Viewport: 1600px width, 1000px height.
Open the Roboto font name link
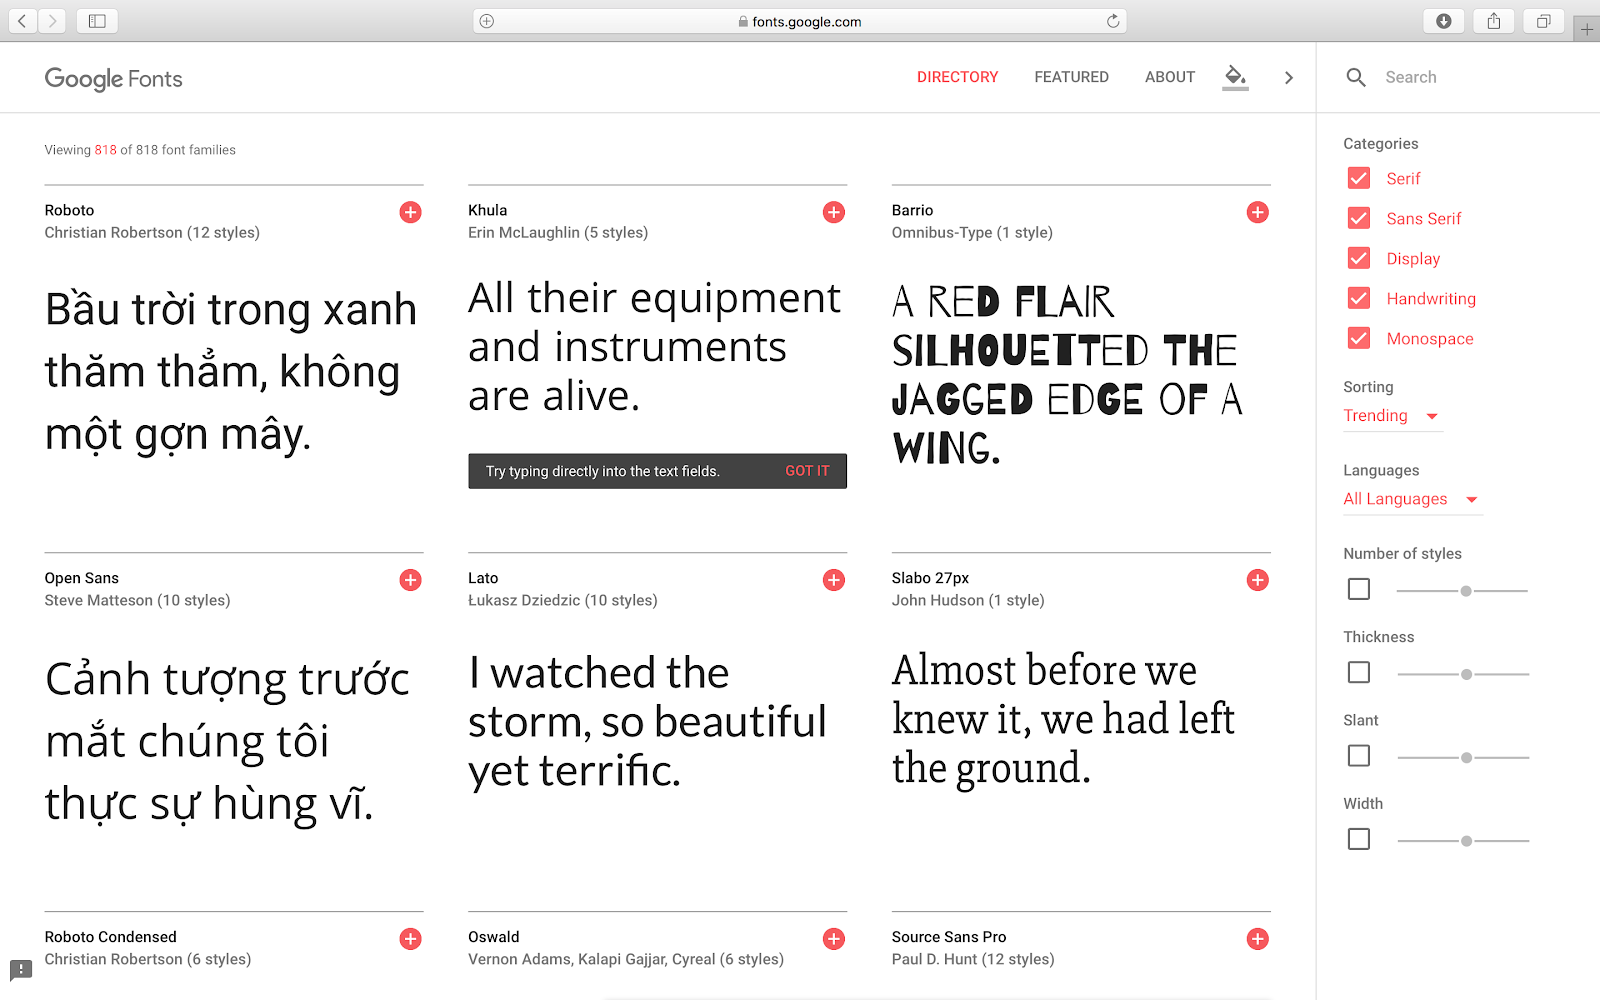pyautogui.click(x=69, y=210)
